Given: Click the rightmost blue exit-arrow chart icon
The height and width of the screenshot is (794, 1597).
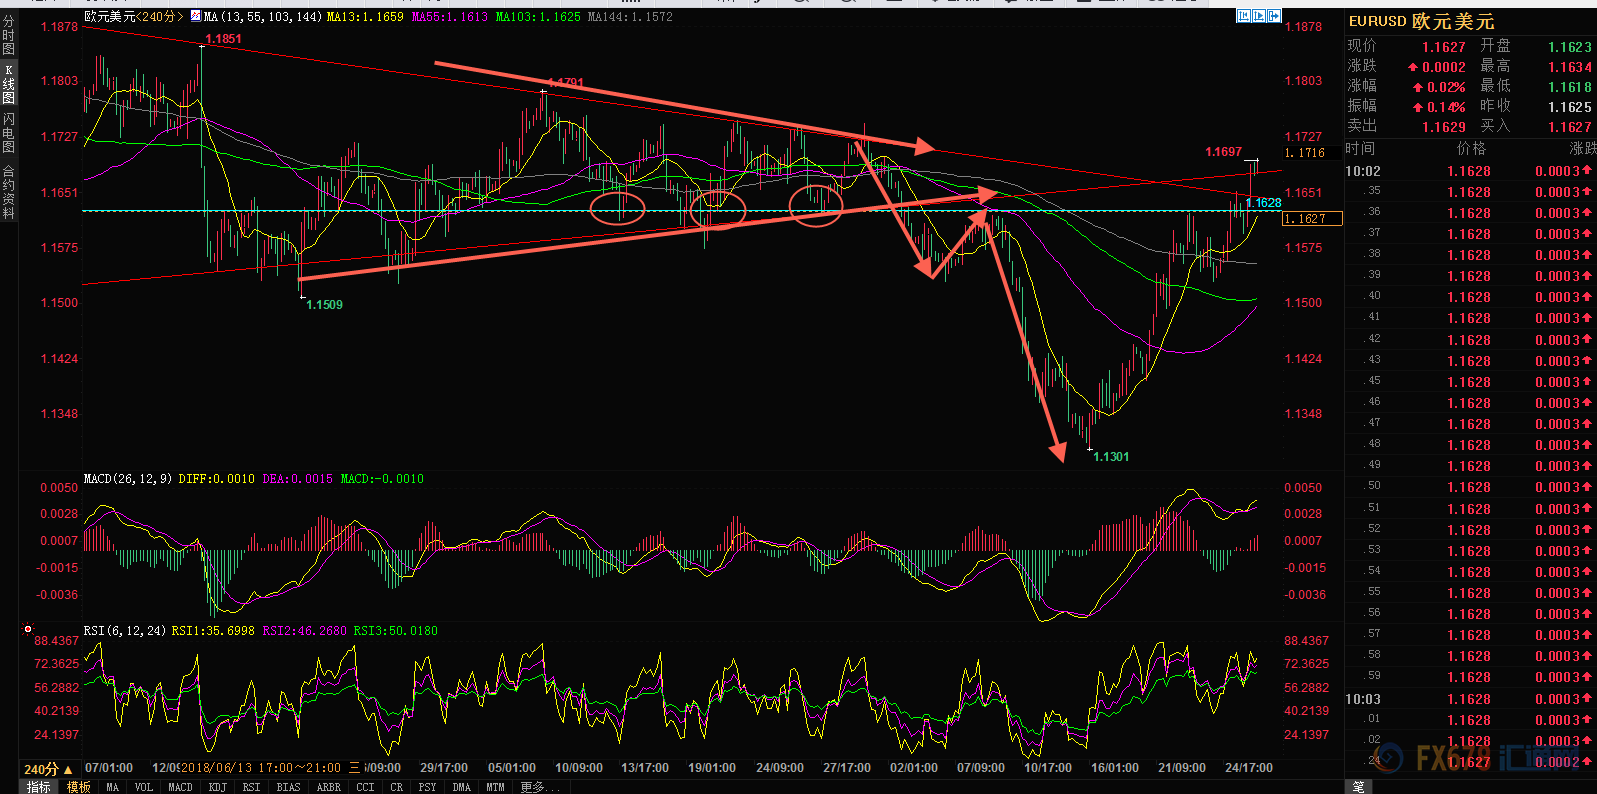Looking at the screenshot, I should (1275, 16).
